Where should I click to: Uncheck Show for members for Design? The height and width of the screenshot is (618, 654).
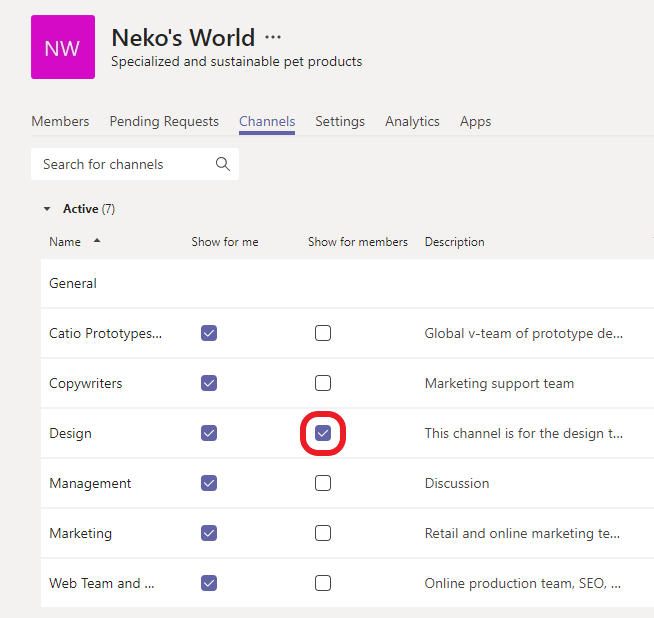(x=323, y=433)
